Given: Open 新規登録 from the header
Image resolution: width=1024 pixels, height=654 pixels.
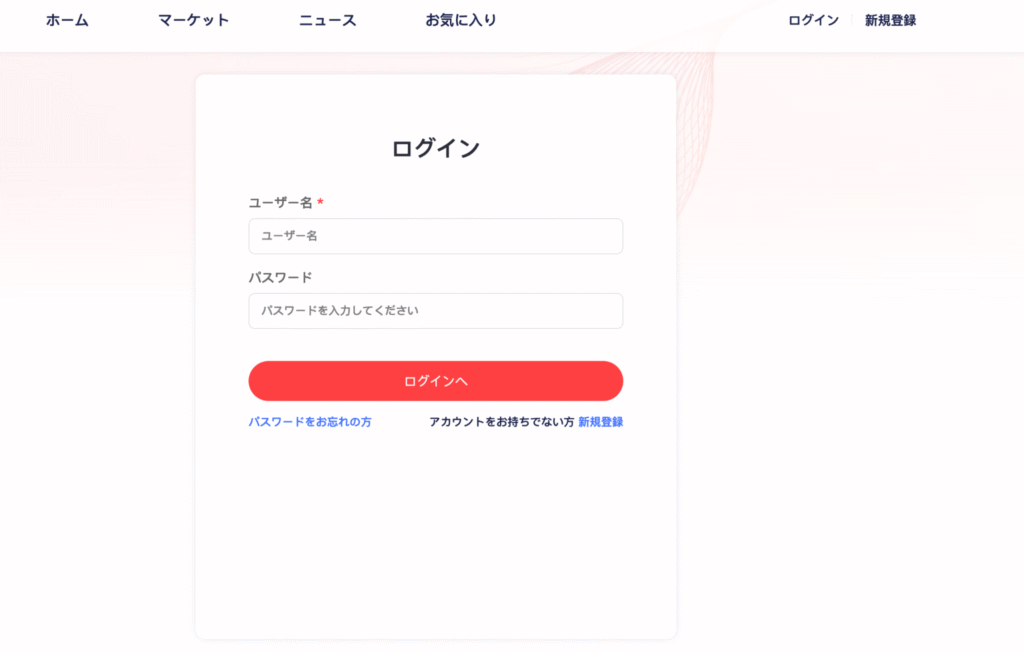Looking at the screenshot, I should (x=891, y=19).
